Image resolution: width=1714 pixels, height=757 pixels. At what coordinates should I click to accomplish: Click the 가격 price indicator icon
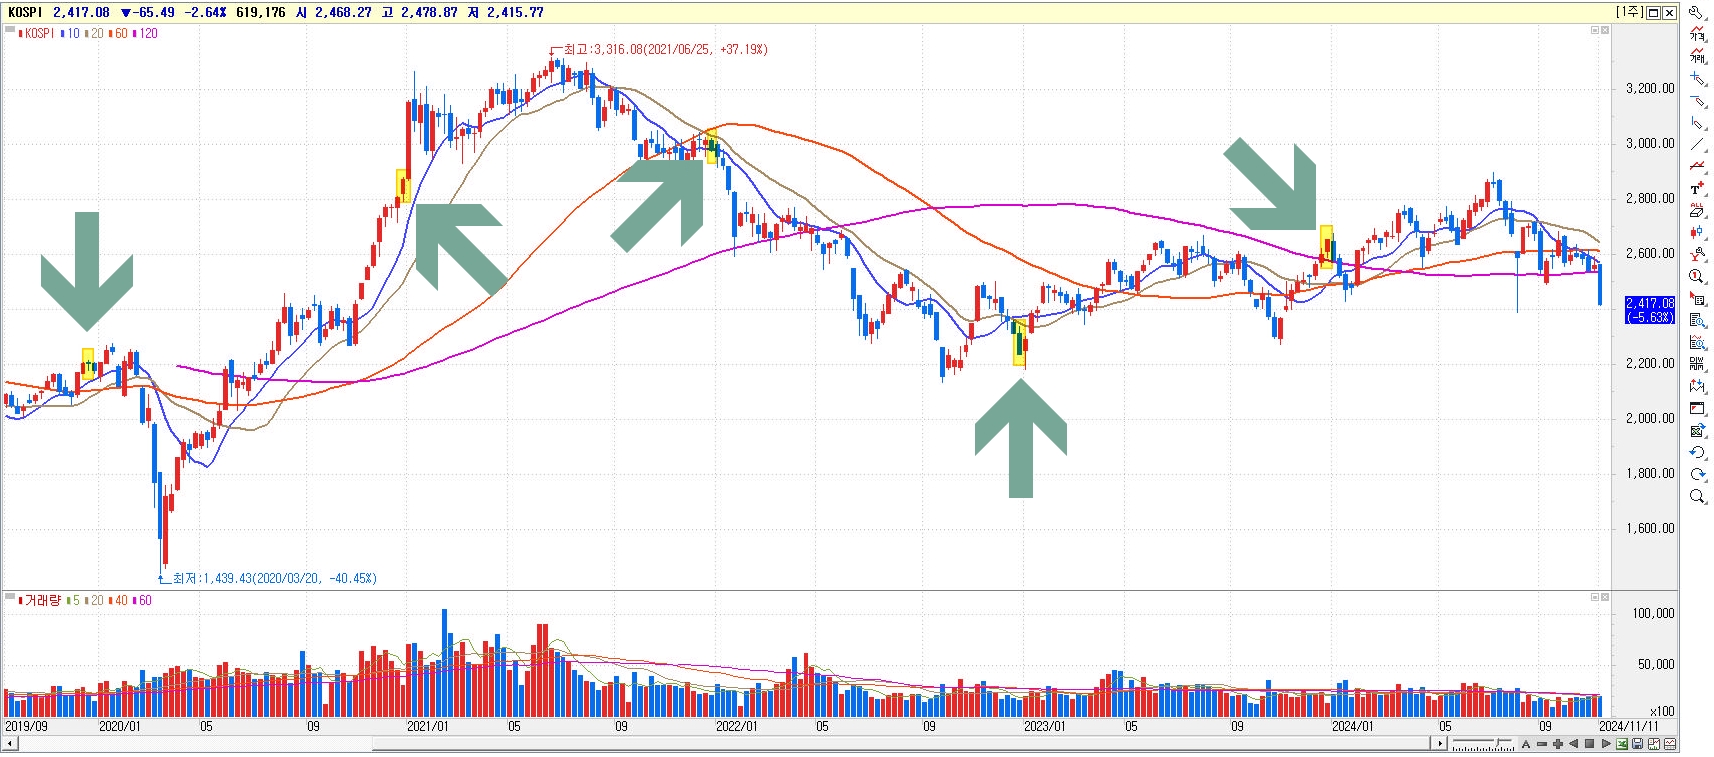[1697, 34]
